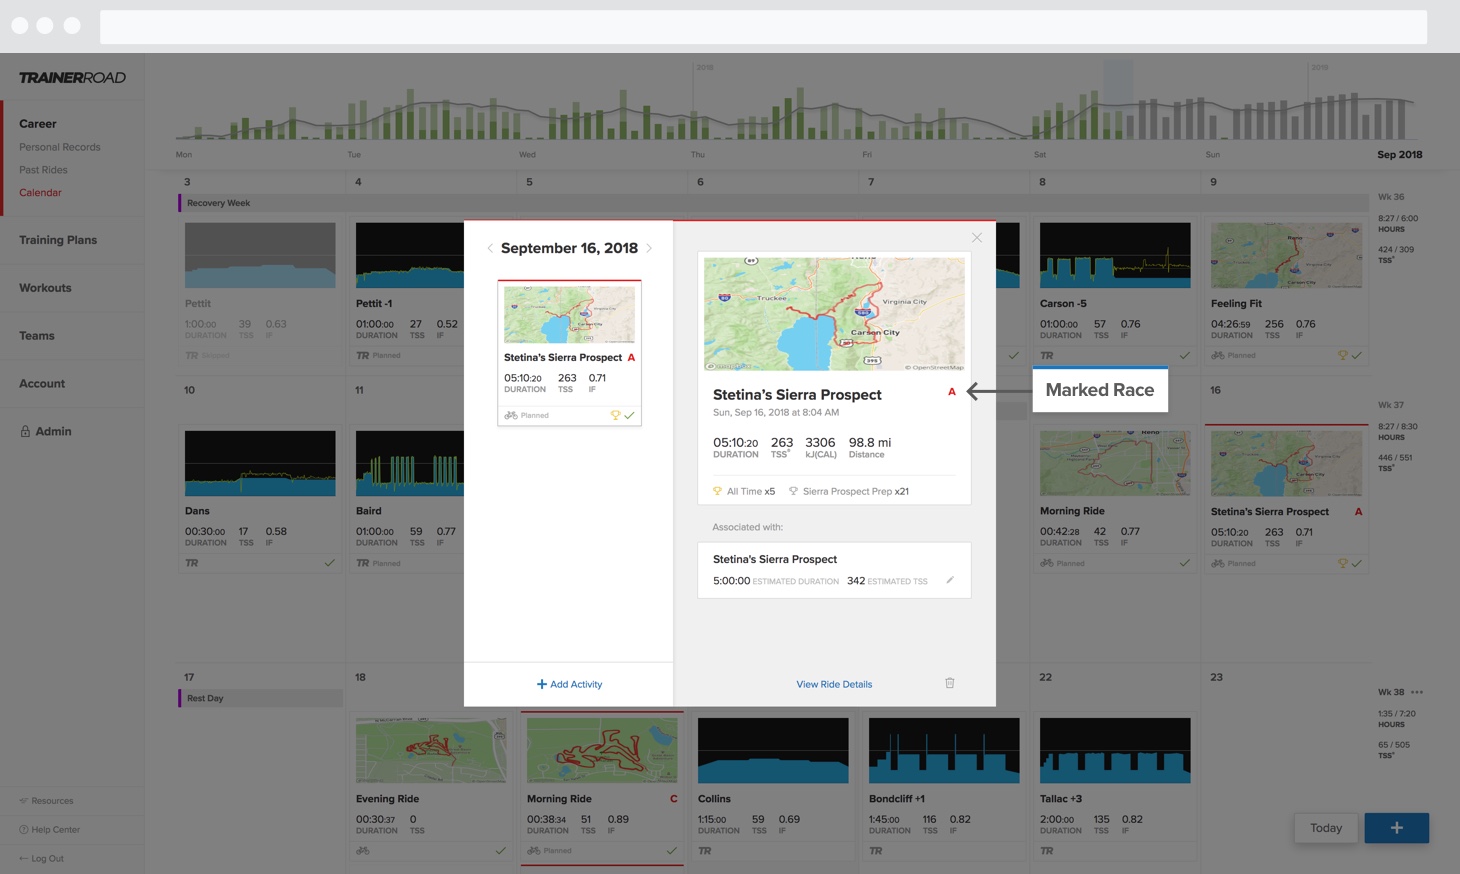Screen dimensions: 1460x874
Task: Open the Feeling Fit ride map
Action: (x=1286, y=255)
